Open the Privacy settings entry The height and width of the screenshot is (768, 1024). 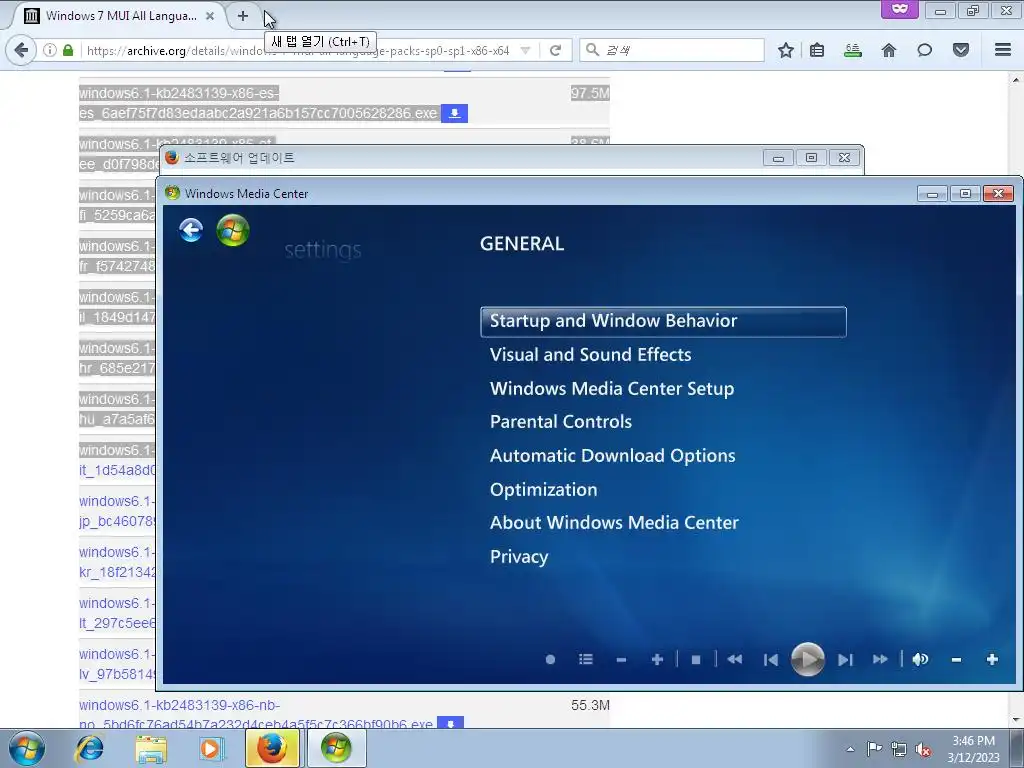(519, 557)
